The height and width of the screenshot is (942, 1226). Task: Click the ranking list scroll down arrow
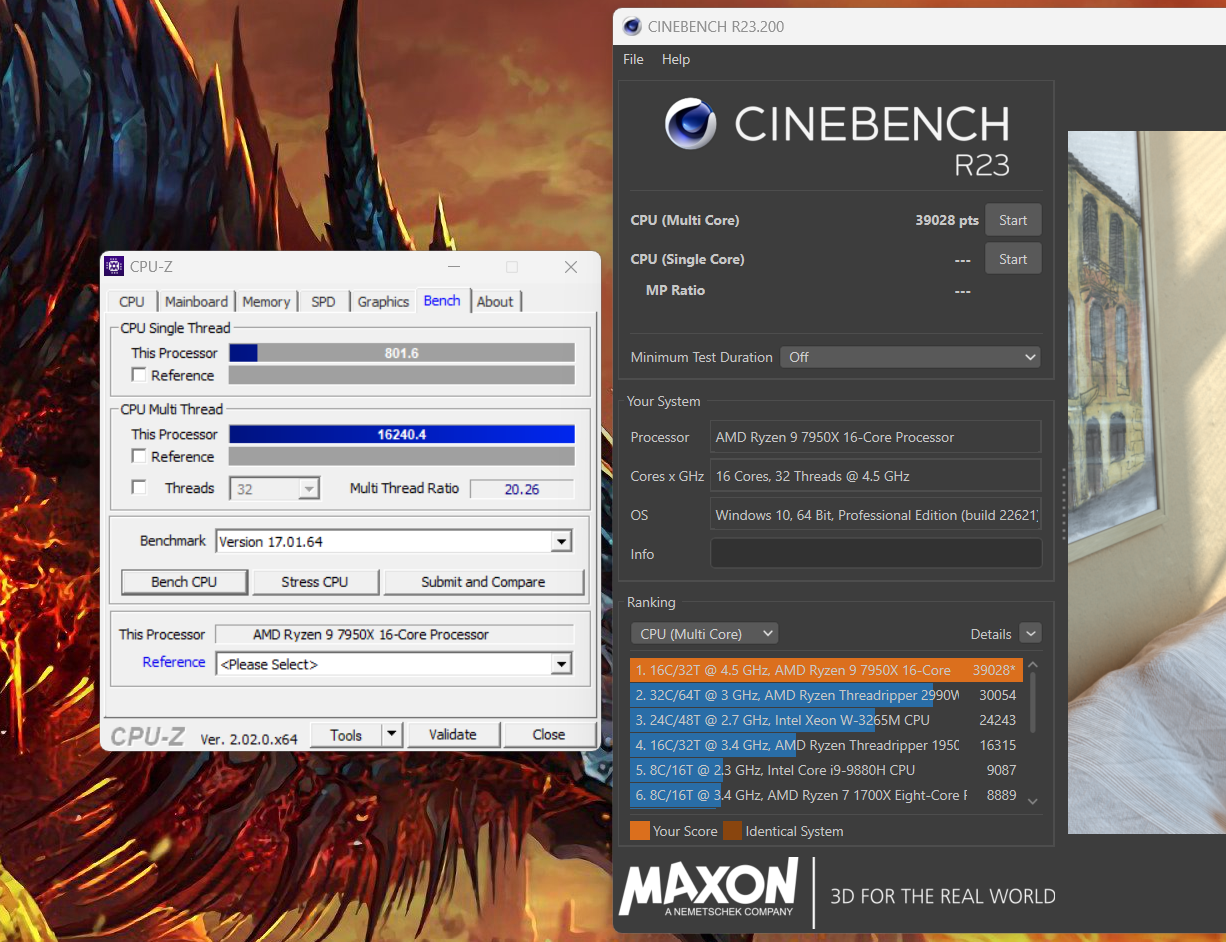pyautogui.click(x=1033, y=801)
